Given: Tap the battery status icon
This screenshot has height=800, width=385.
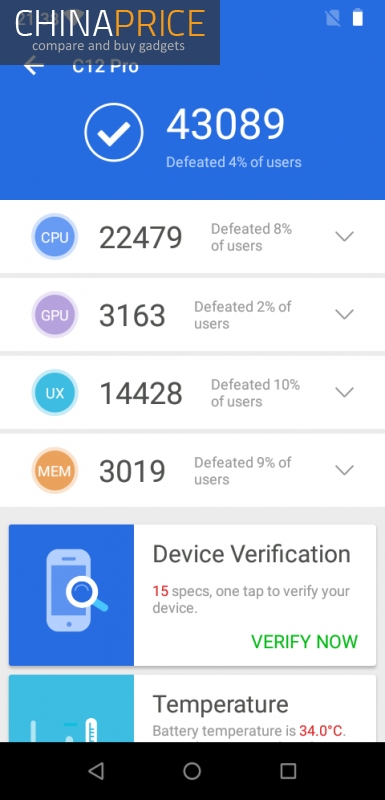Looking at the screenshot, I should [357, 17].
